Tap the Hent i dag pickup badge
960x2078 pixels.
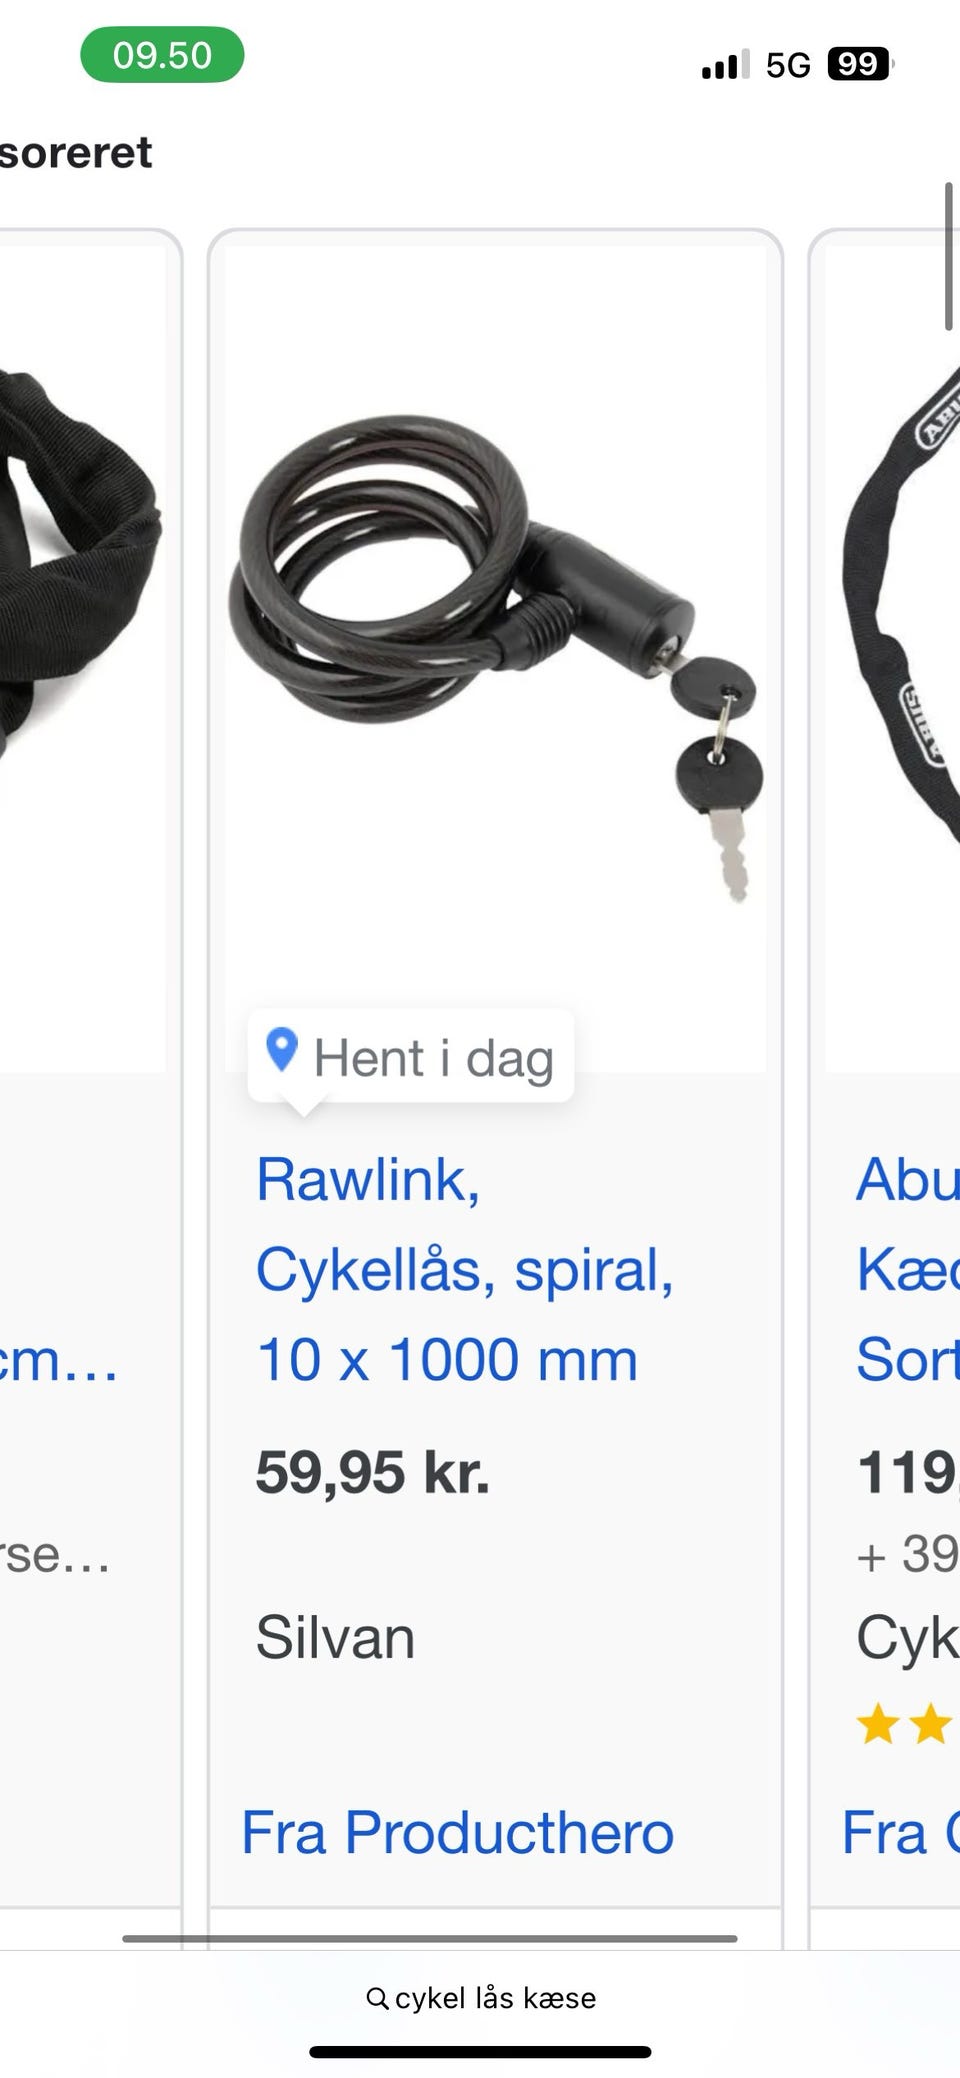click(411, 1057)
